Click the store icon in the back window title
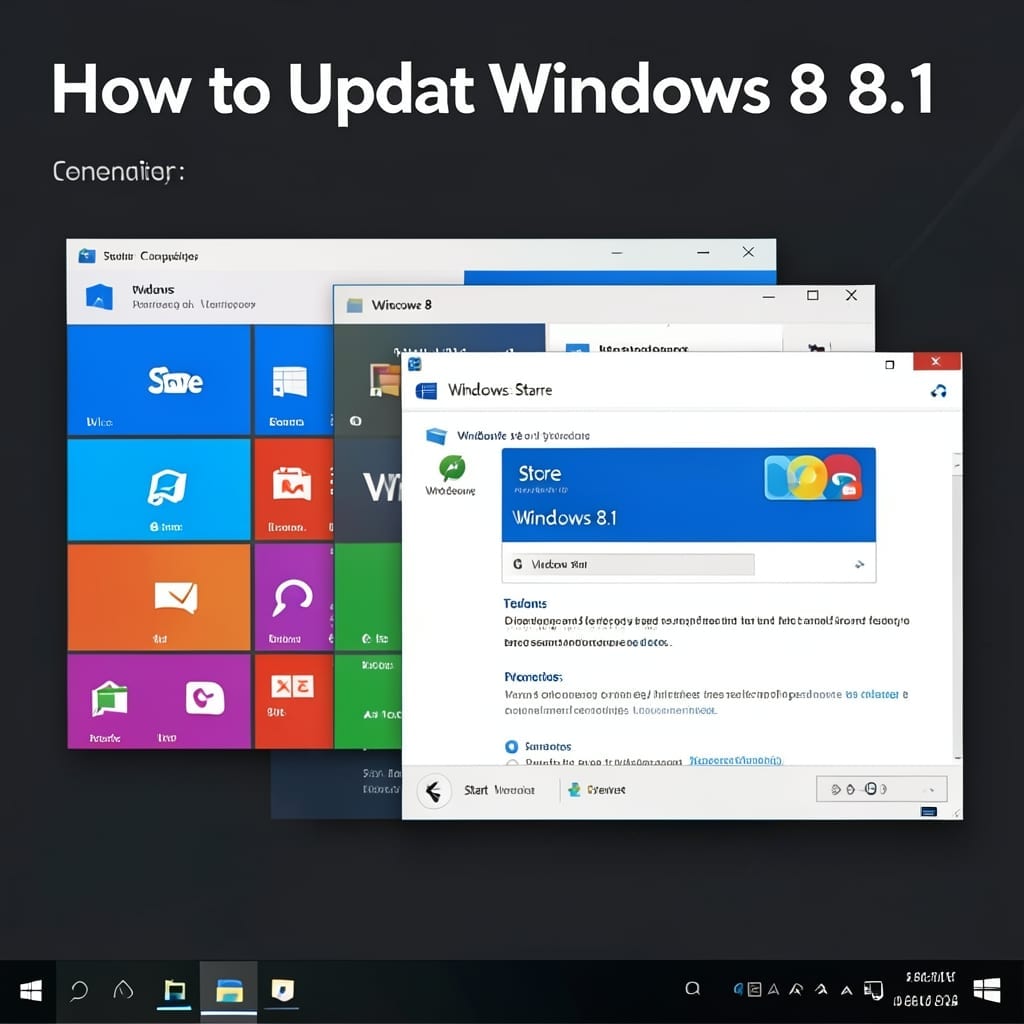1024x1024 pixels. [87, 256]
